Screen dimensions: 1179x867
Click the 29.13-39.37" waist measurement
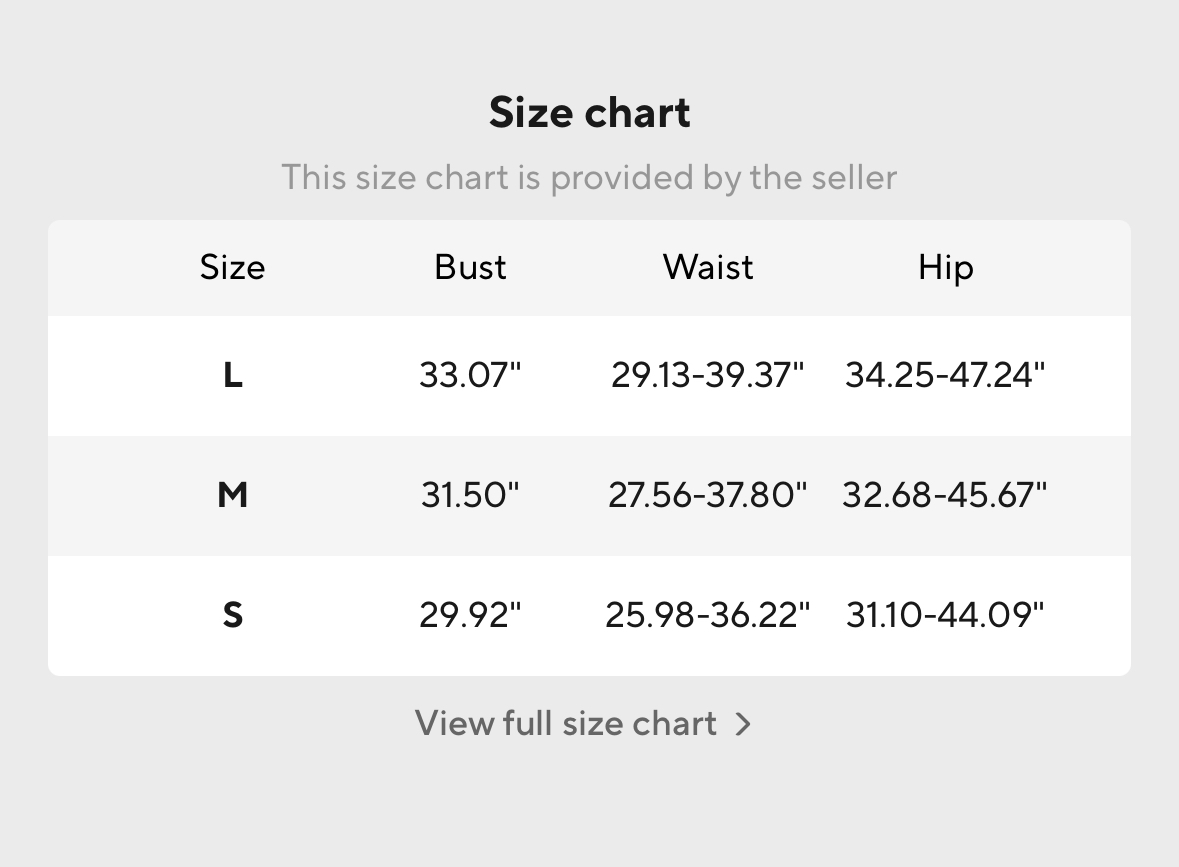pyautogui.click(x=708, y=374)
